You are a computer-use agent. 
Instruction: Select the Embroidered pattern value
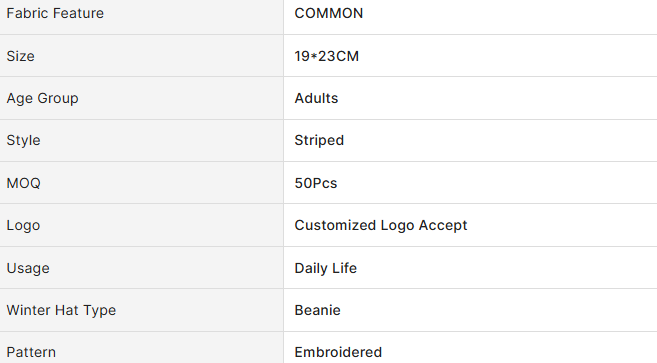(338, 352)
